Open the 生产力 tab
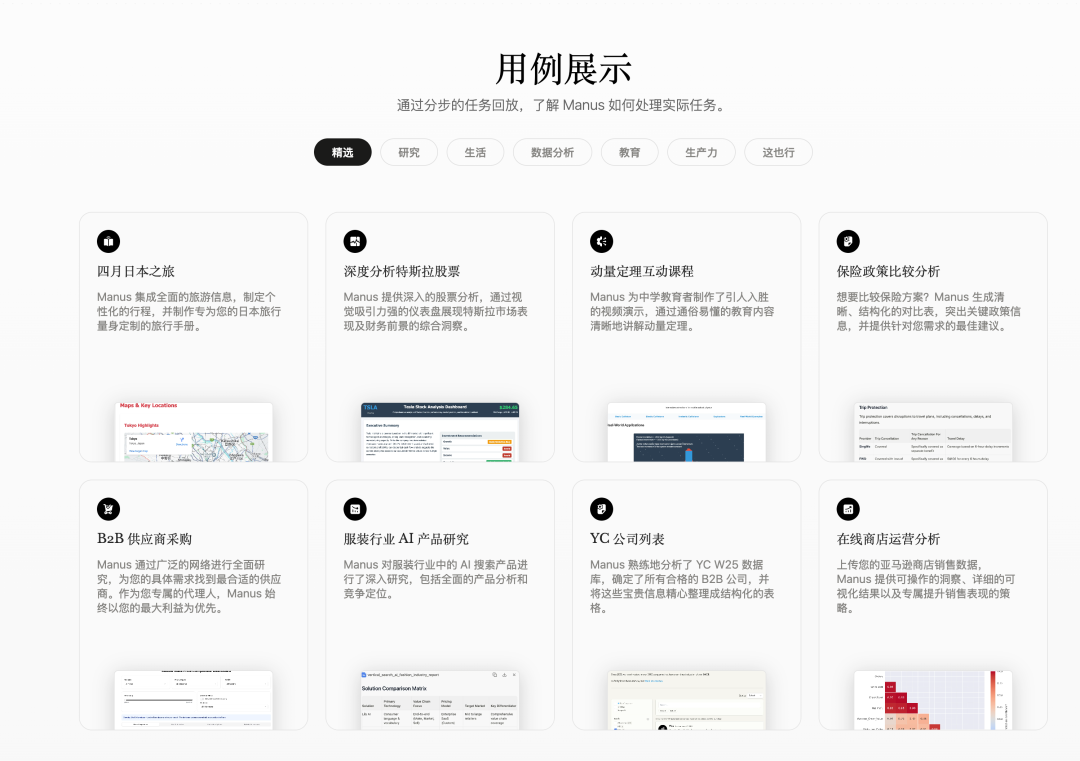Screen dimensions: 1080x761 [700, 152]
